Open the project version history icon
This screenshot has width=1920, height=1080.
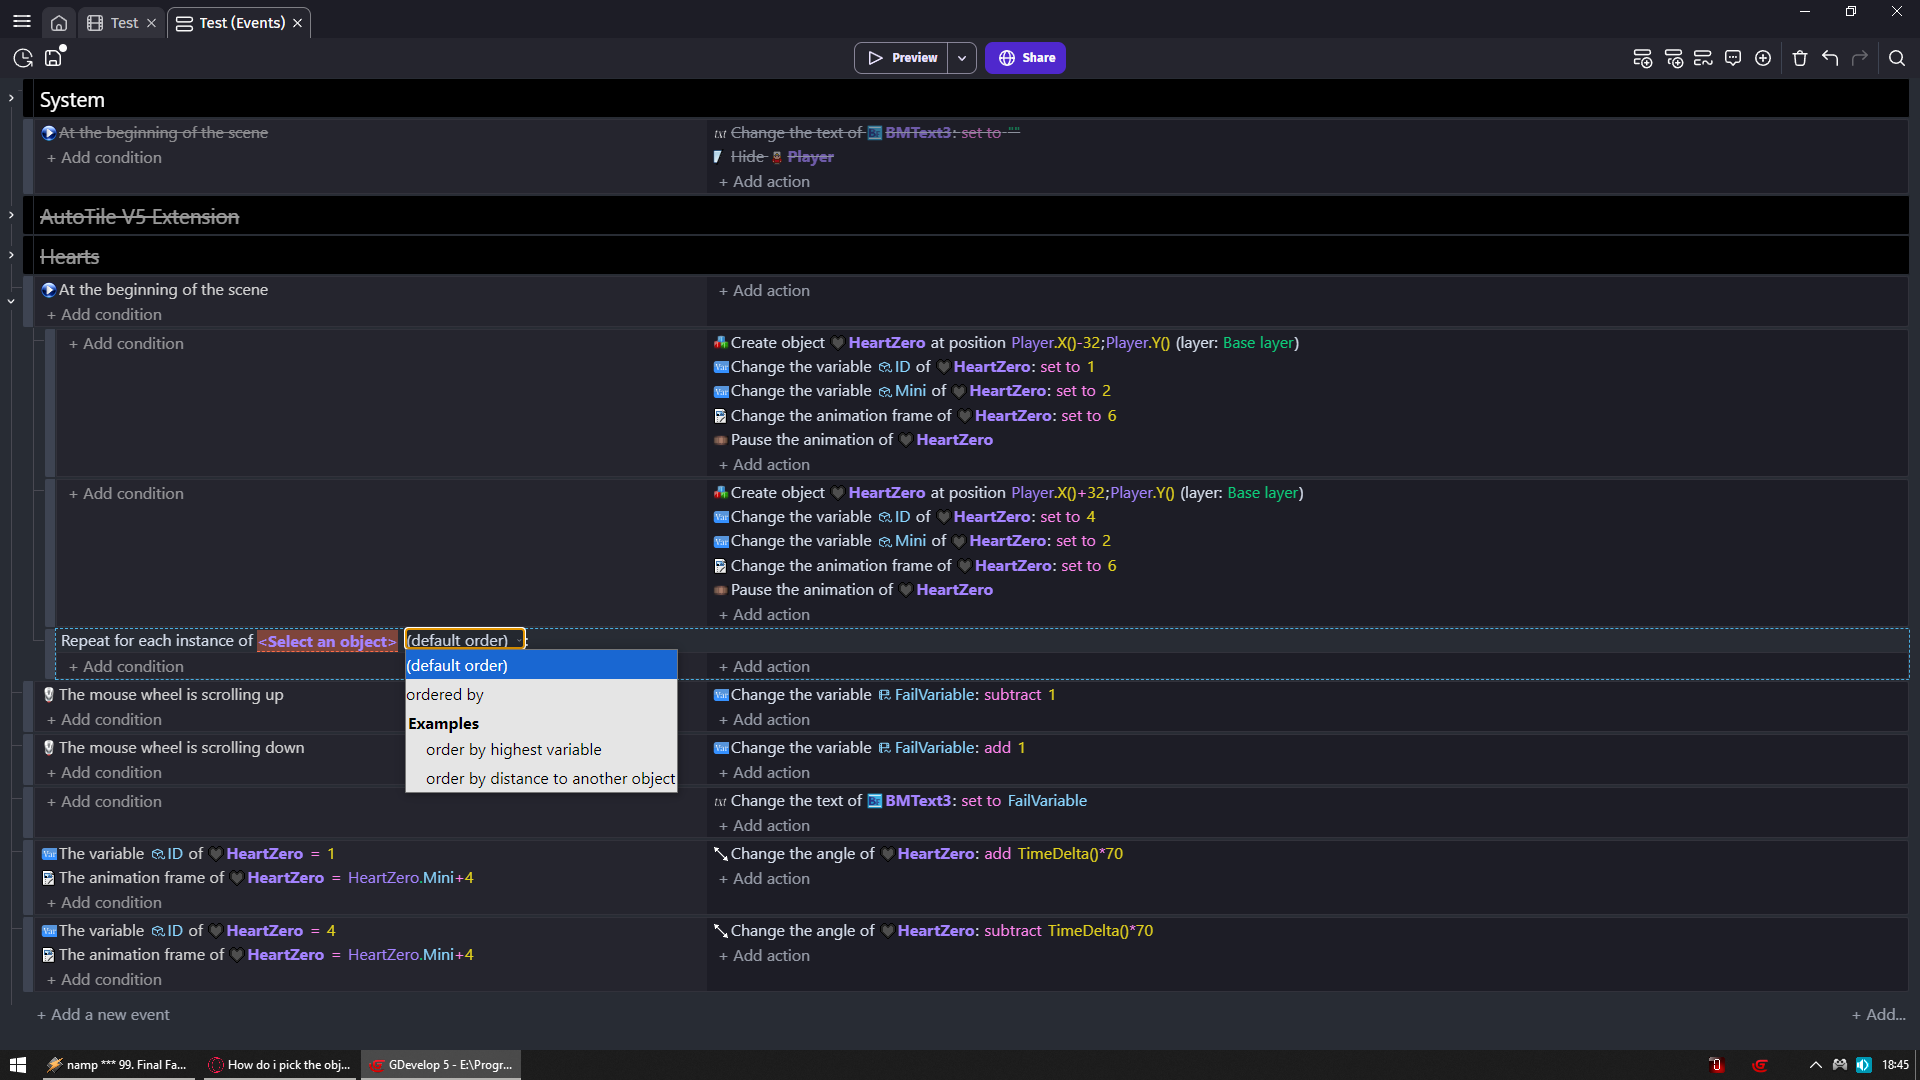click(23, 58)
